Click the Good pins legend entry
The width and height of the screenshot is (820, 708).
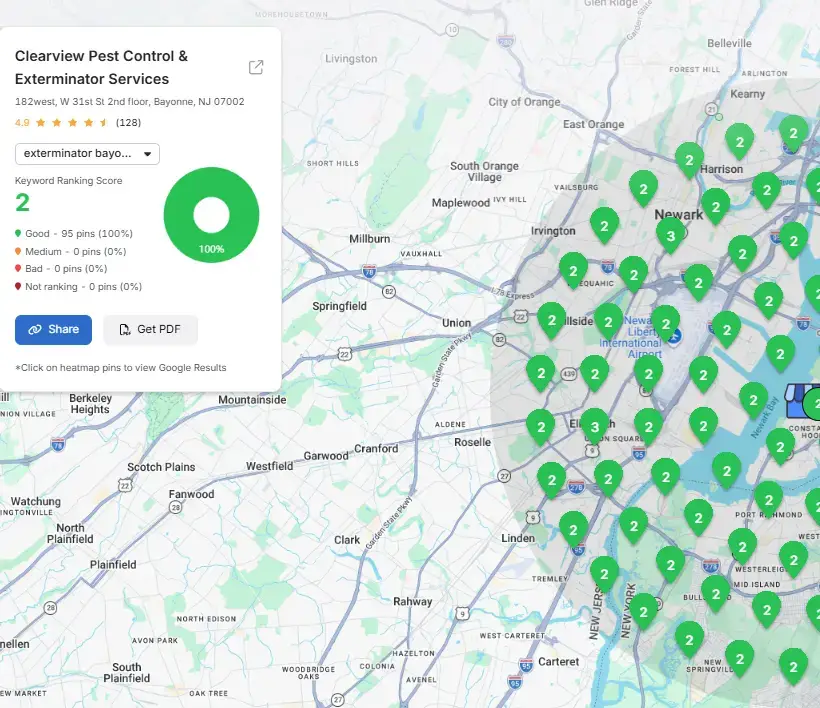(x=74, y=233)
